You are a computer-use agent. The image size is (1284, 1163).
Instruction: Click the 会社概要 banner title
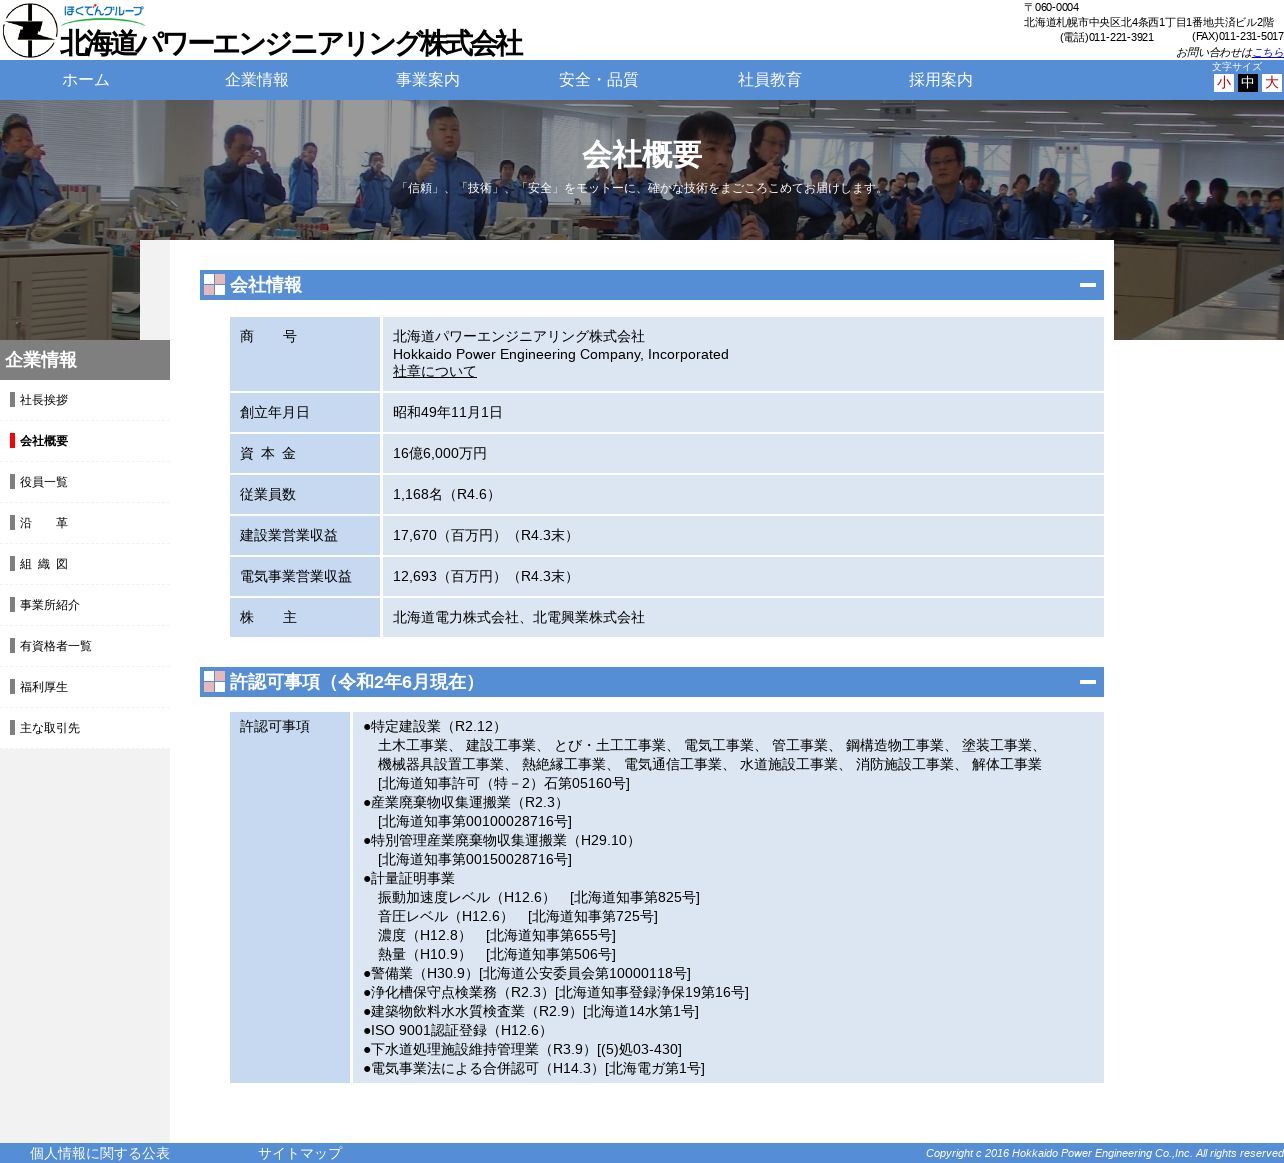pyautogui.click(x=642, y=155)
